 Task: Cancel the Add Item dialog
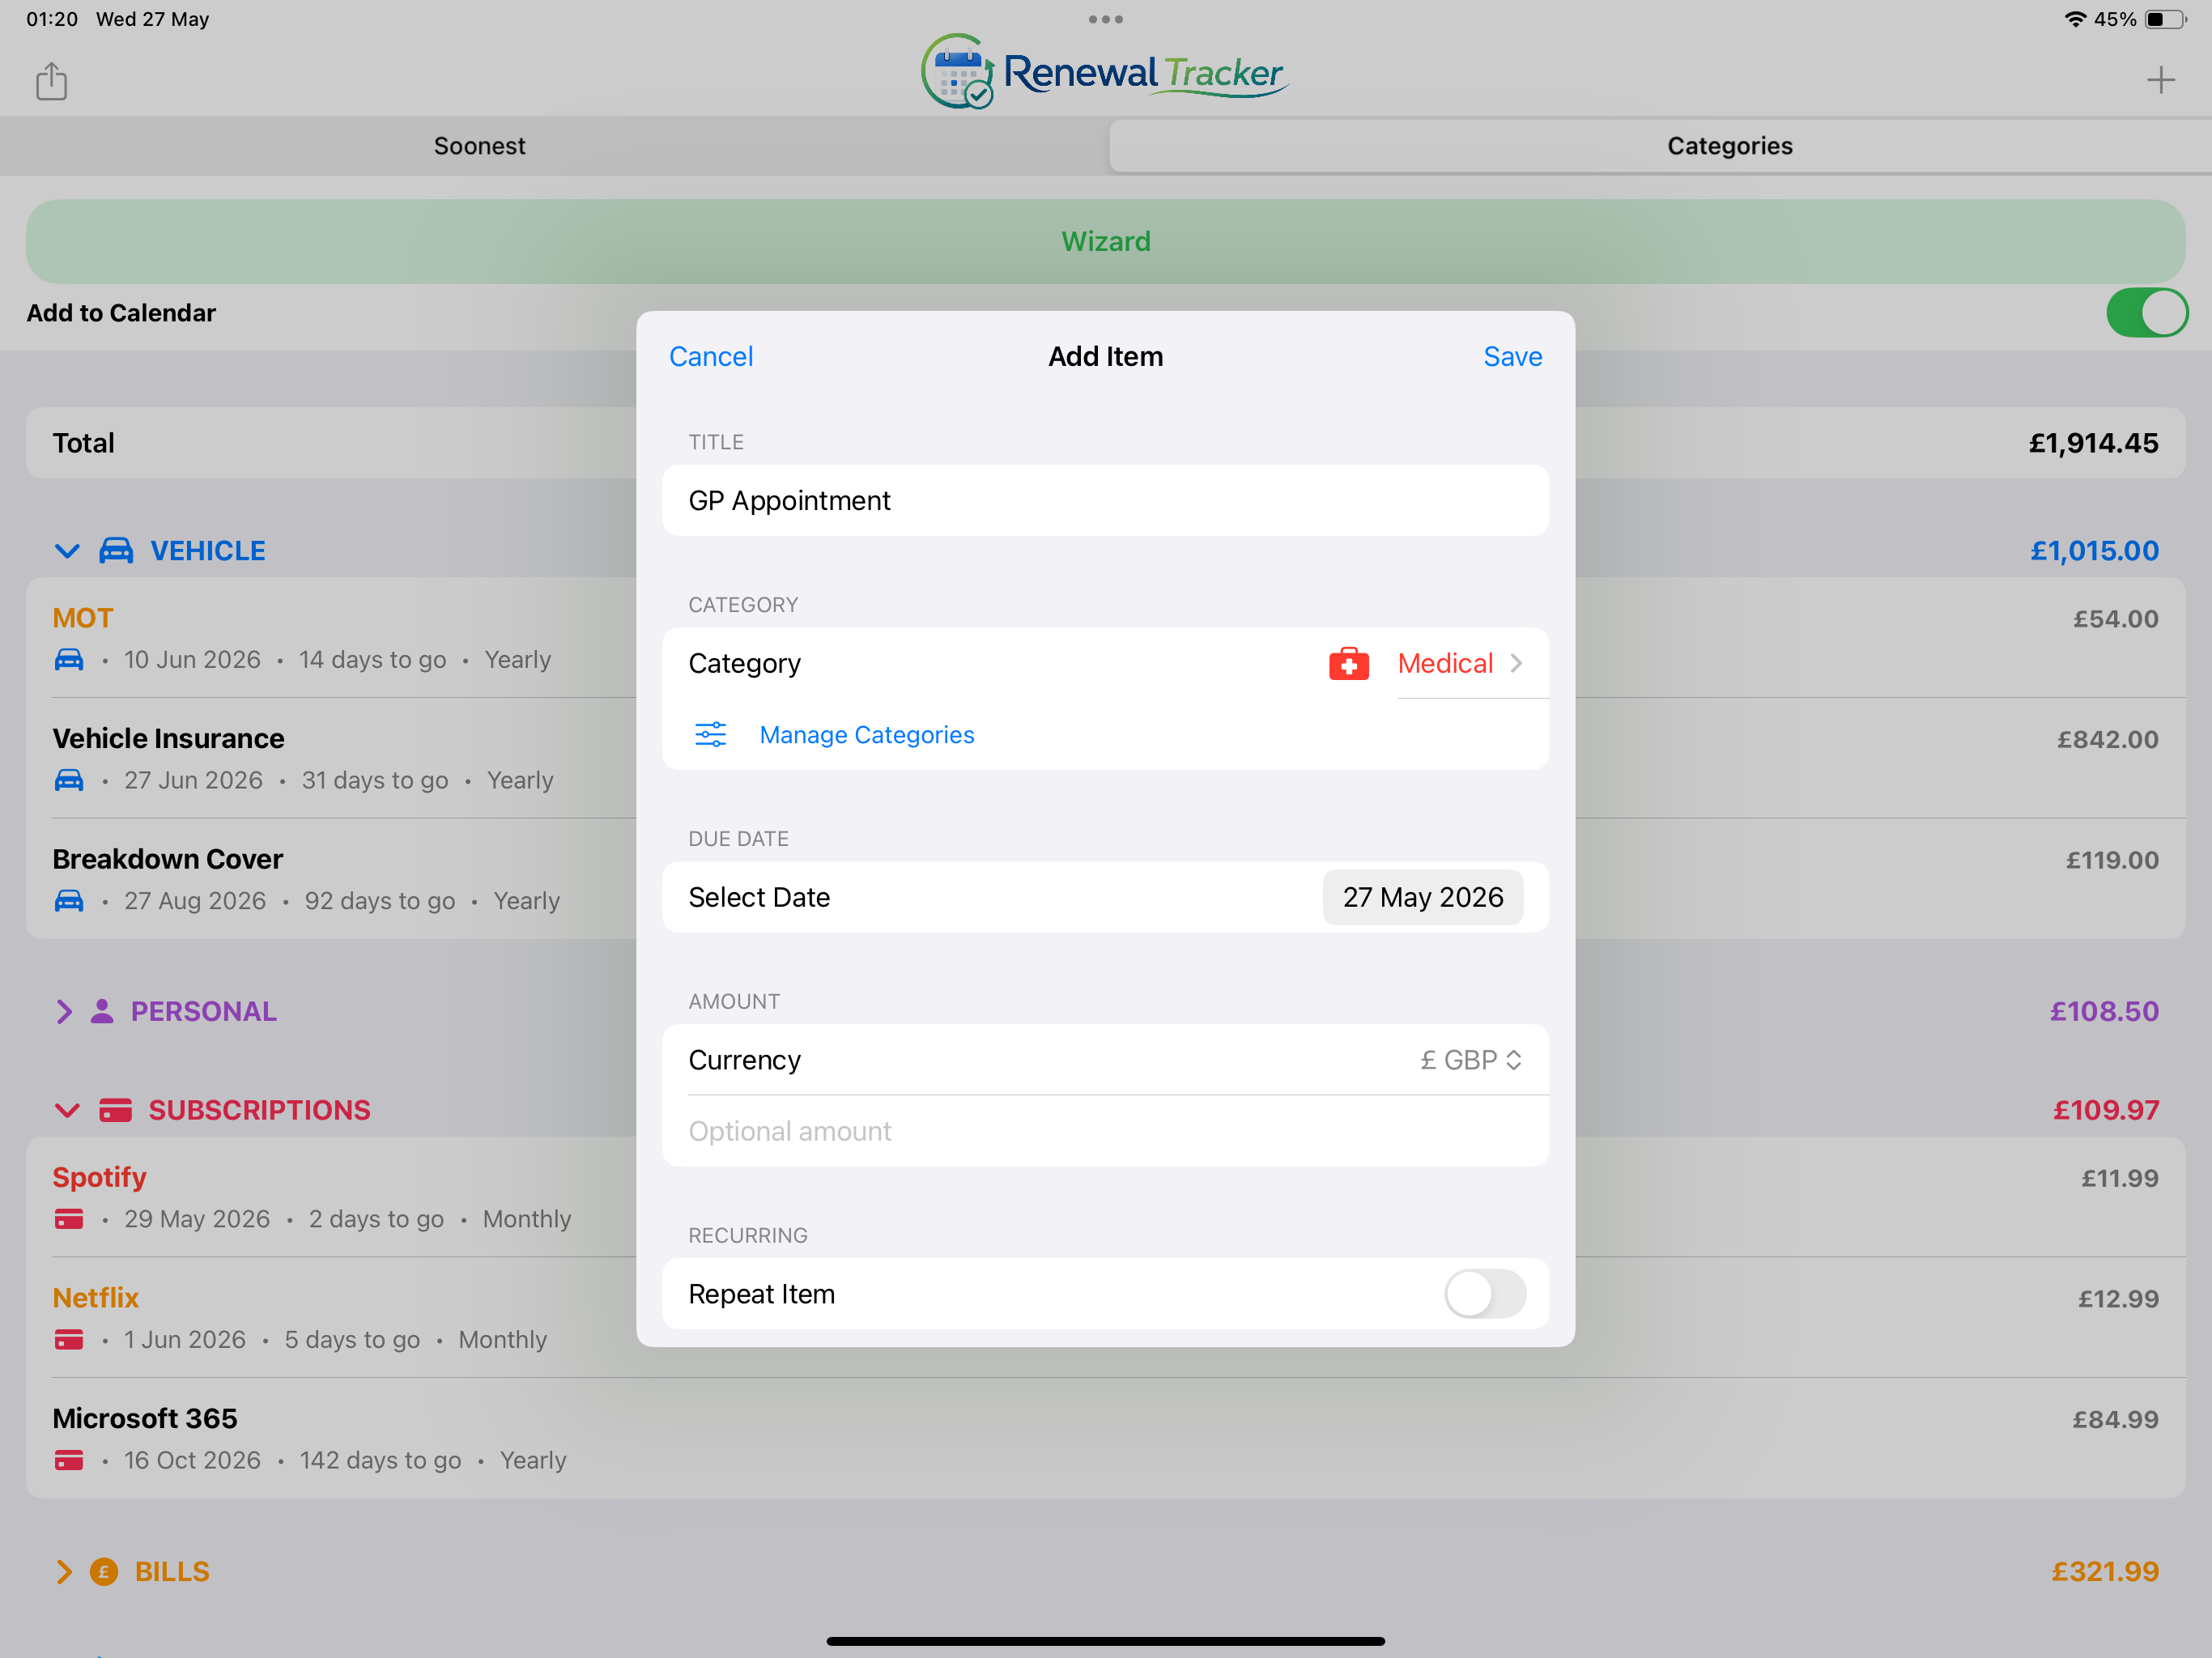711,357
